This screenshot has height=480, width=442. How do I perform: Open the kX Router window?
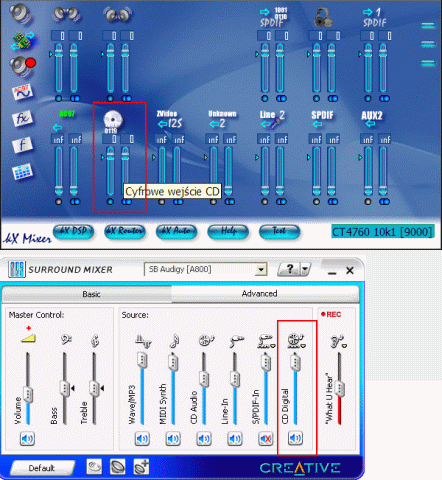(125, 231)
